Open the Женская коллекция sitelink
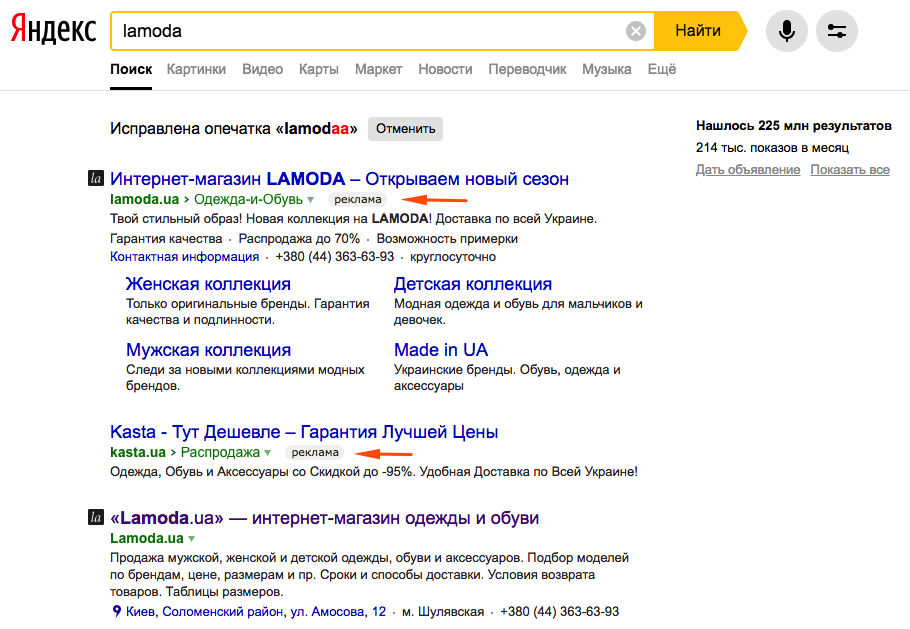Screen dimensions: 910x629 [208, 284]
